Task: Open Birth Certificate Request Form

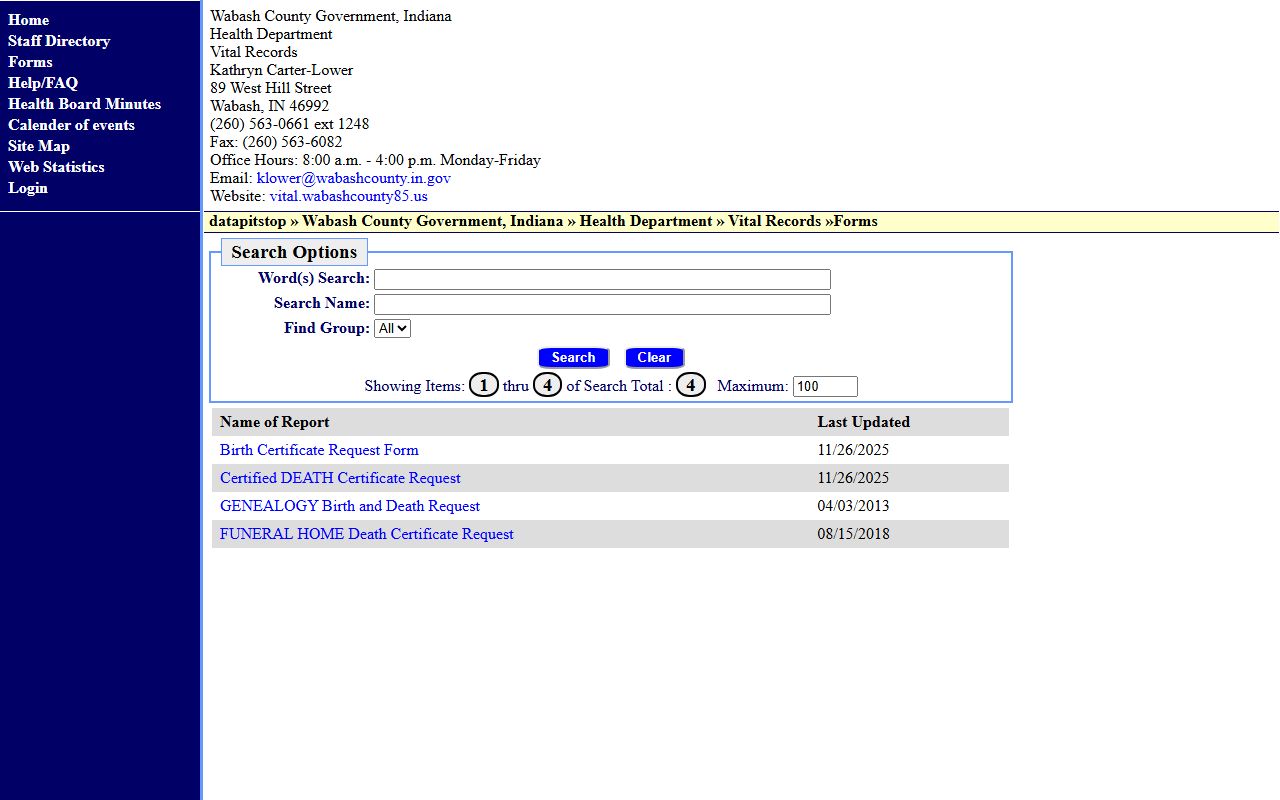Action: click(x=319, y=450)
